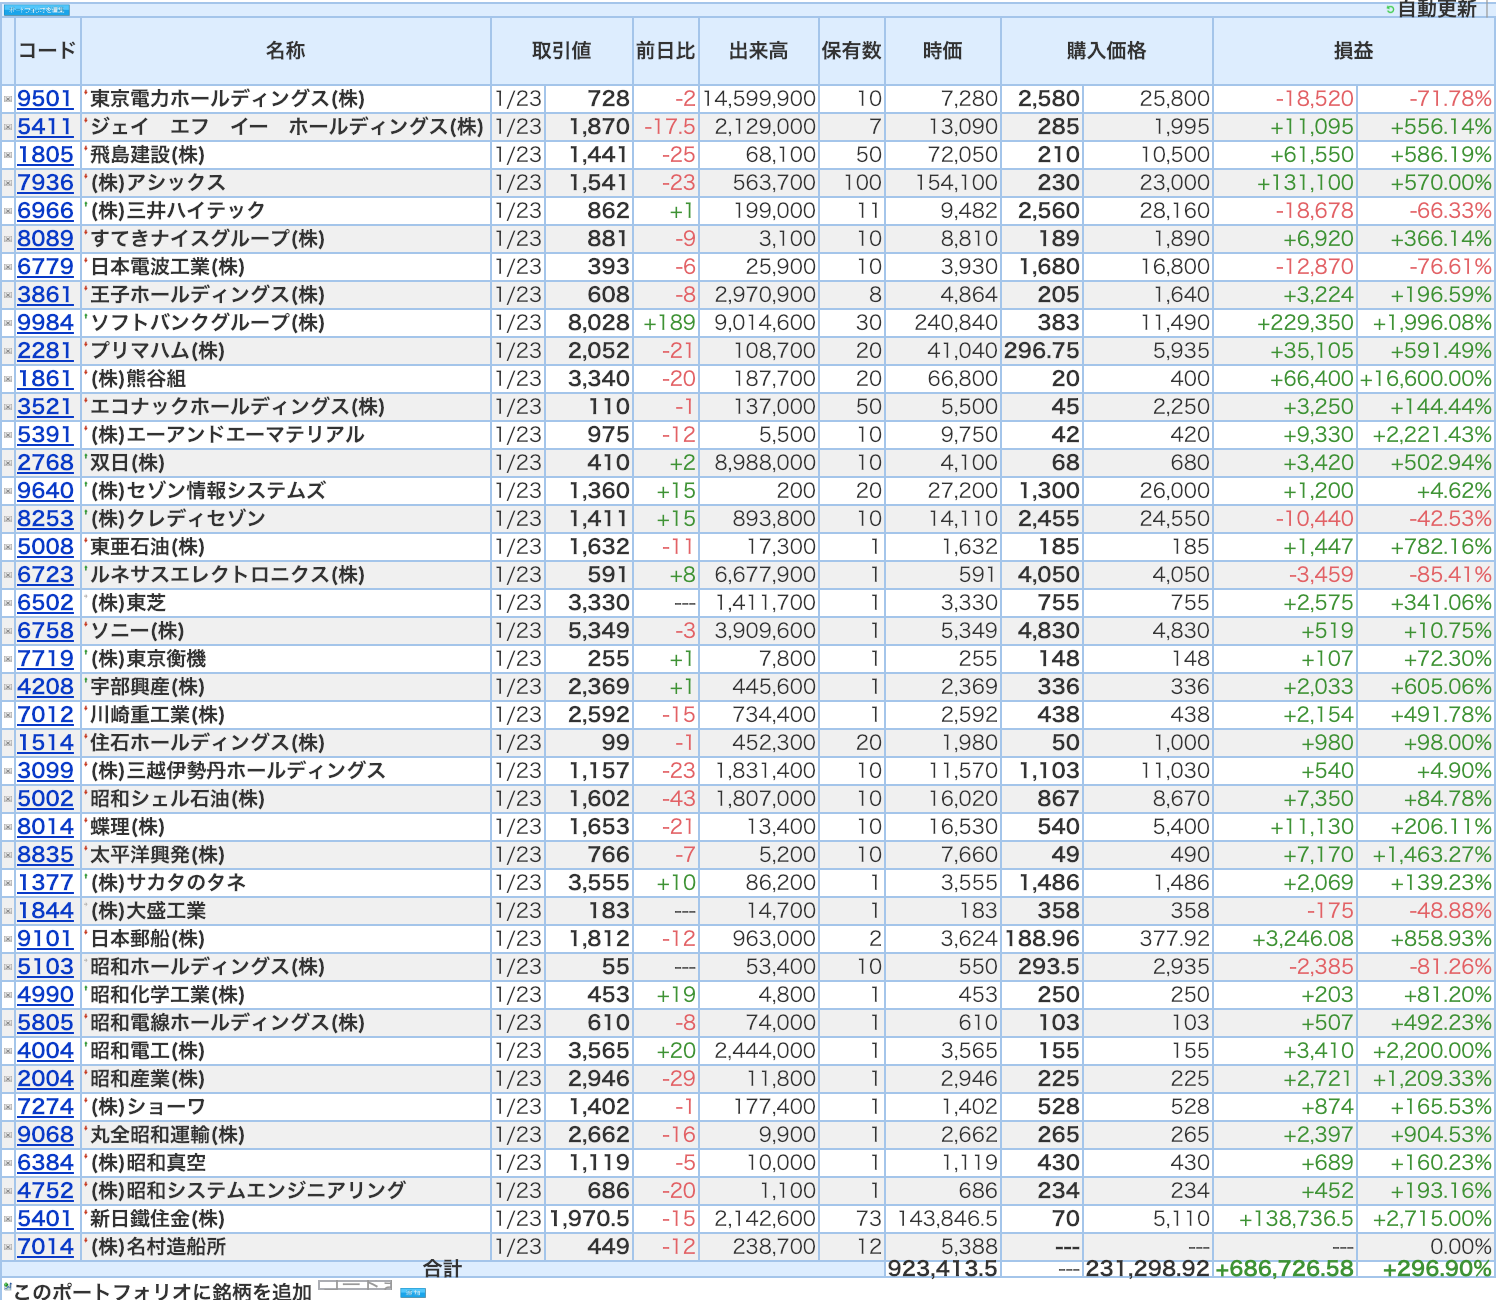Open stock code link 1805
This screenshot has width=1496, height=1300.
(45, 155)
